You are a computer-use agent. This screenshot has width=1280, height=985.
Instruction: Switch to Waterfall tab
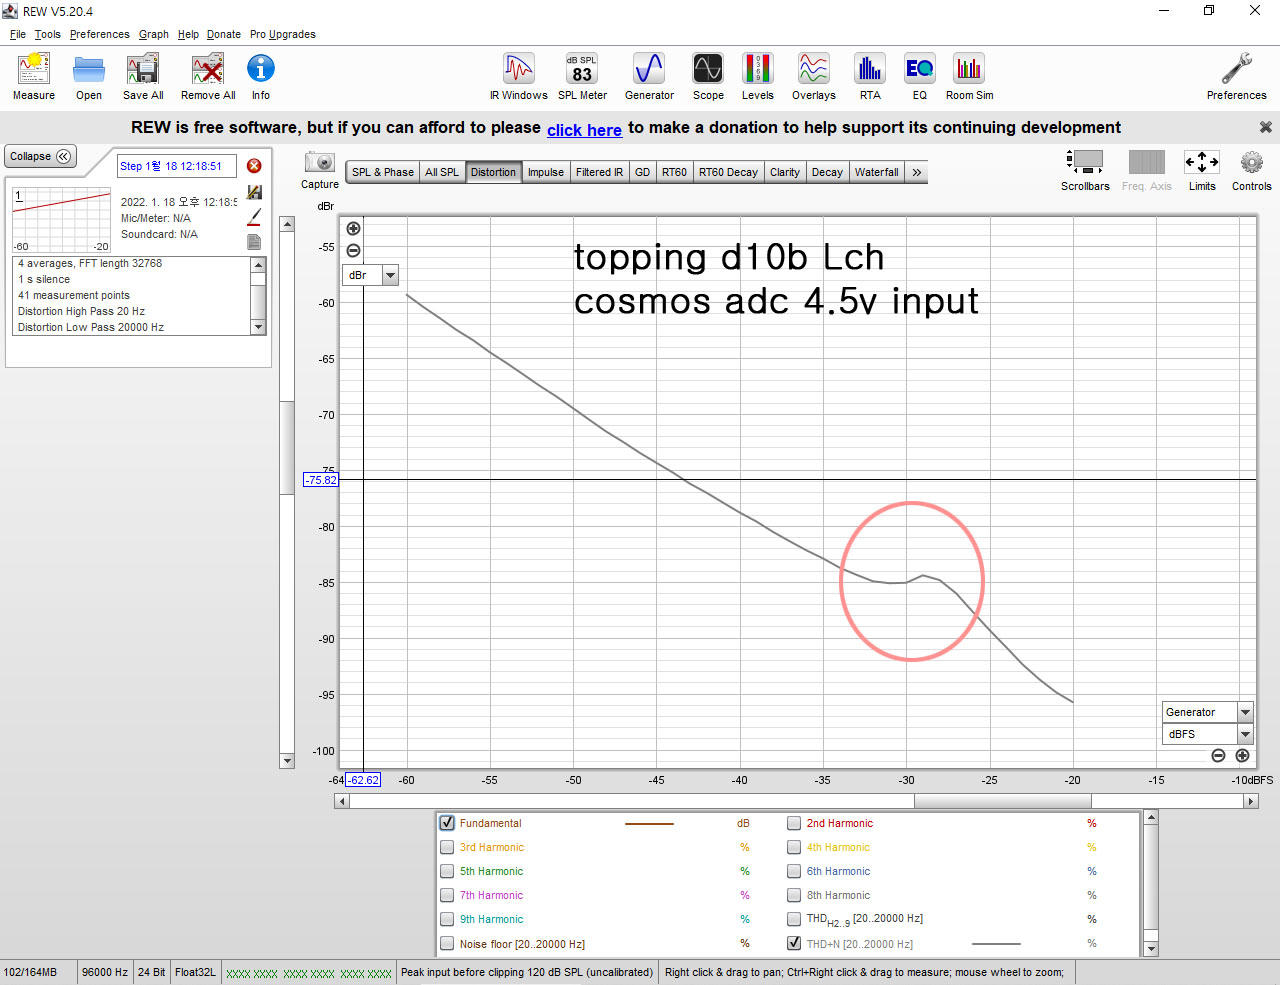[x=876, y=172]
